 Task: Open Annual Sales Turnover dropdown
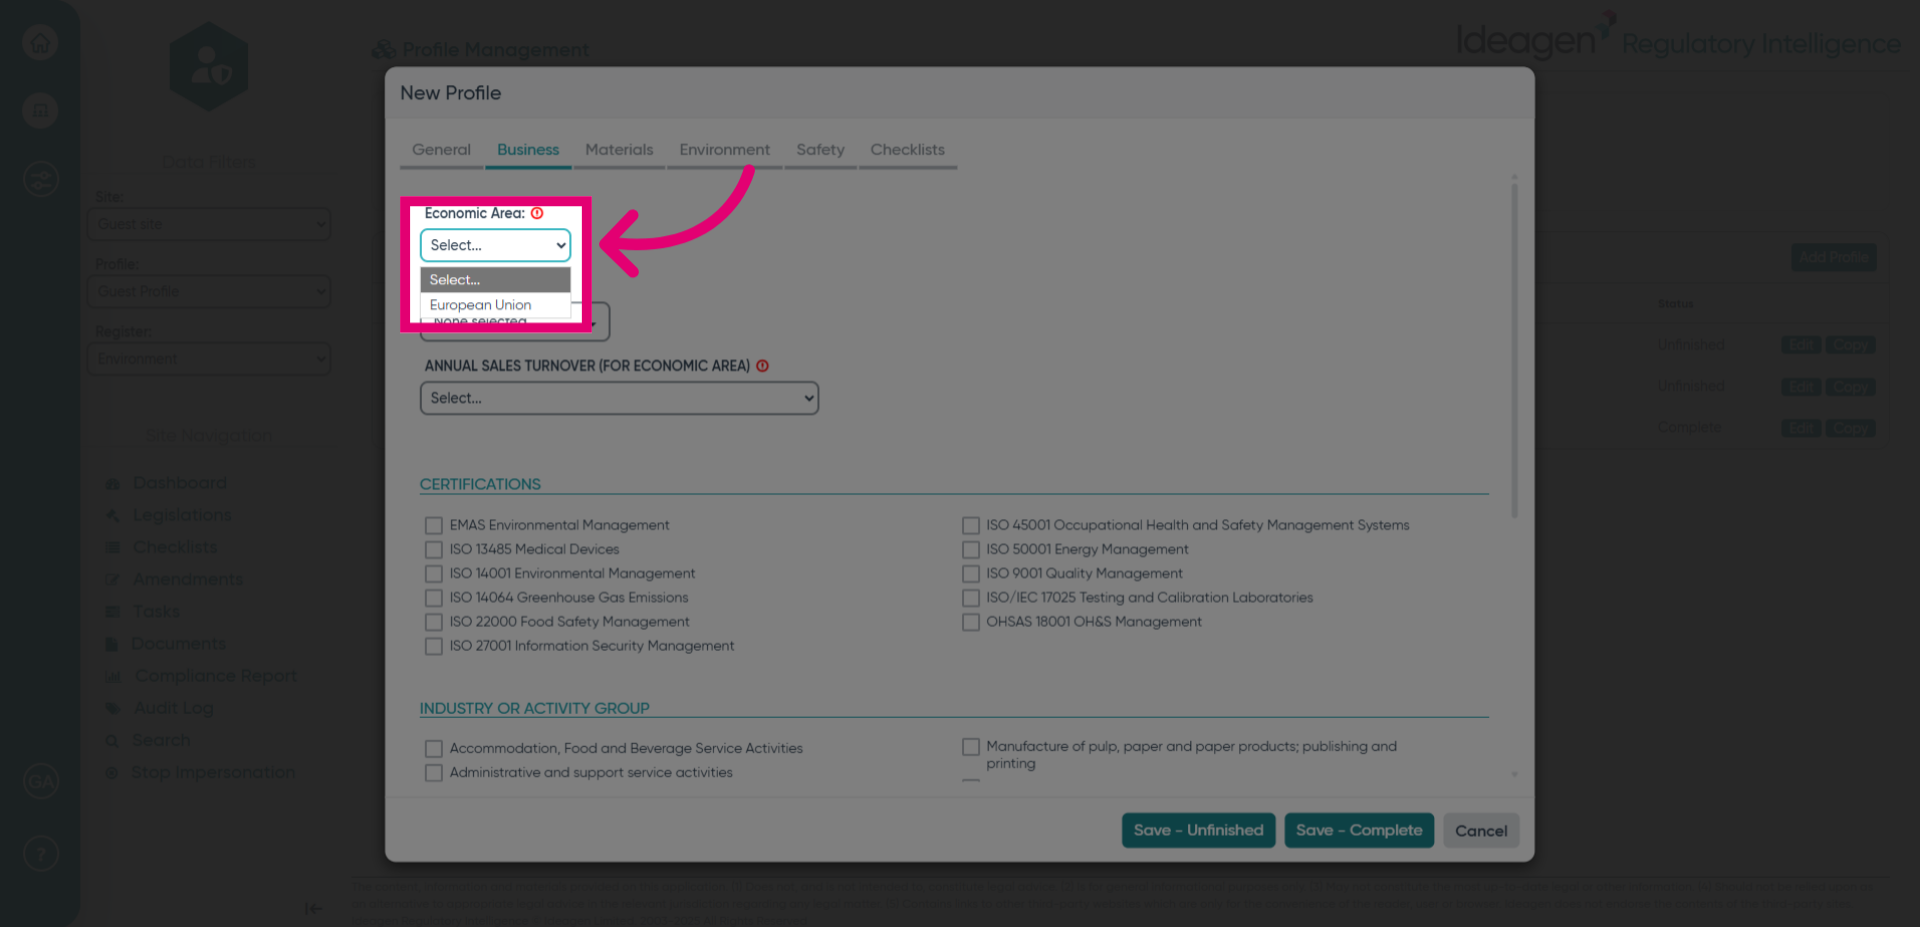[619, 398]
